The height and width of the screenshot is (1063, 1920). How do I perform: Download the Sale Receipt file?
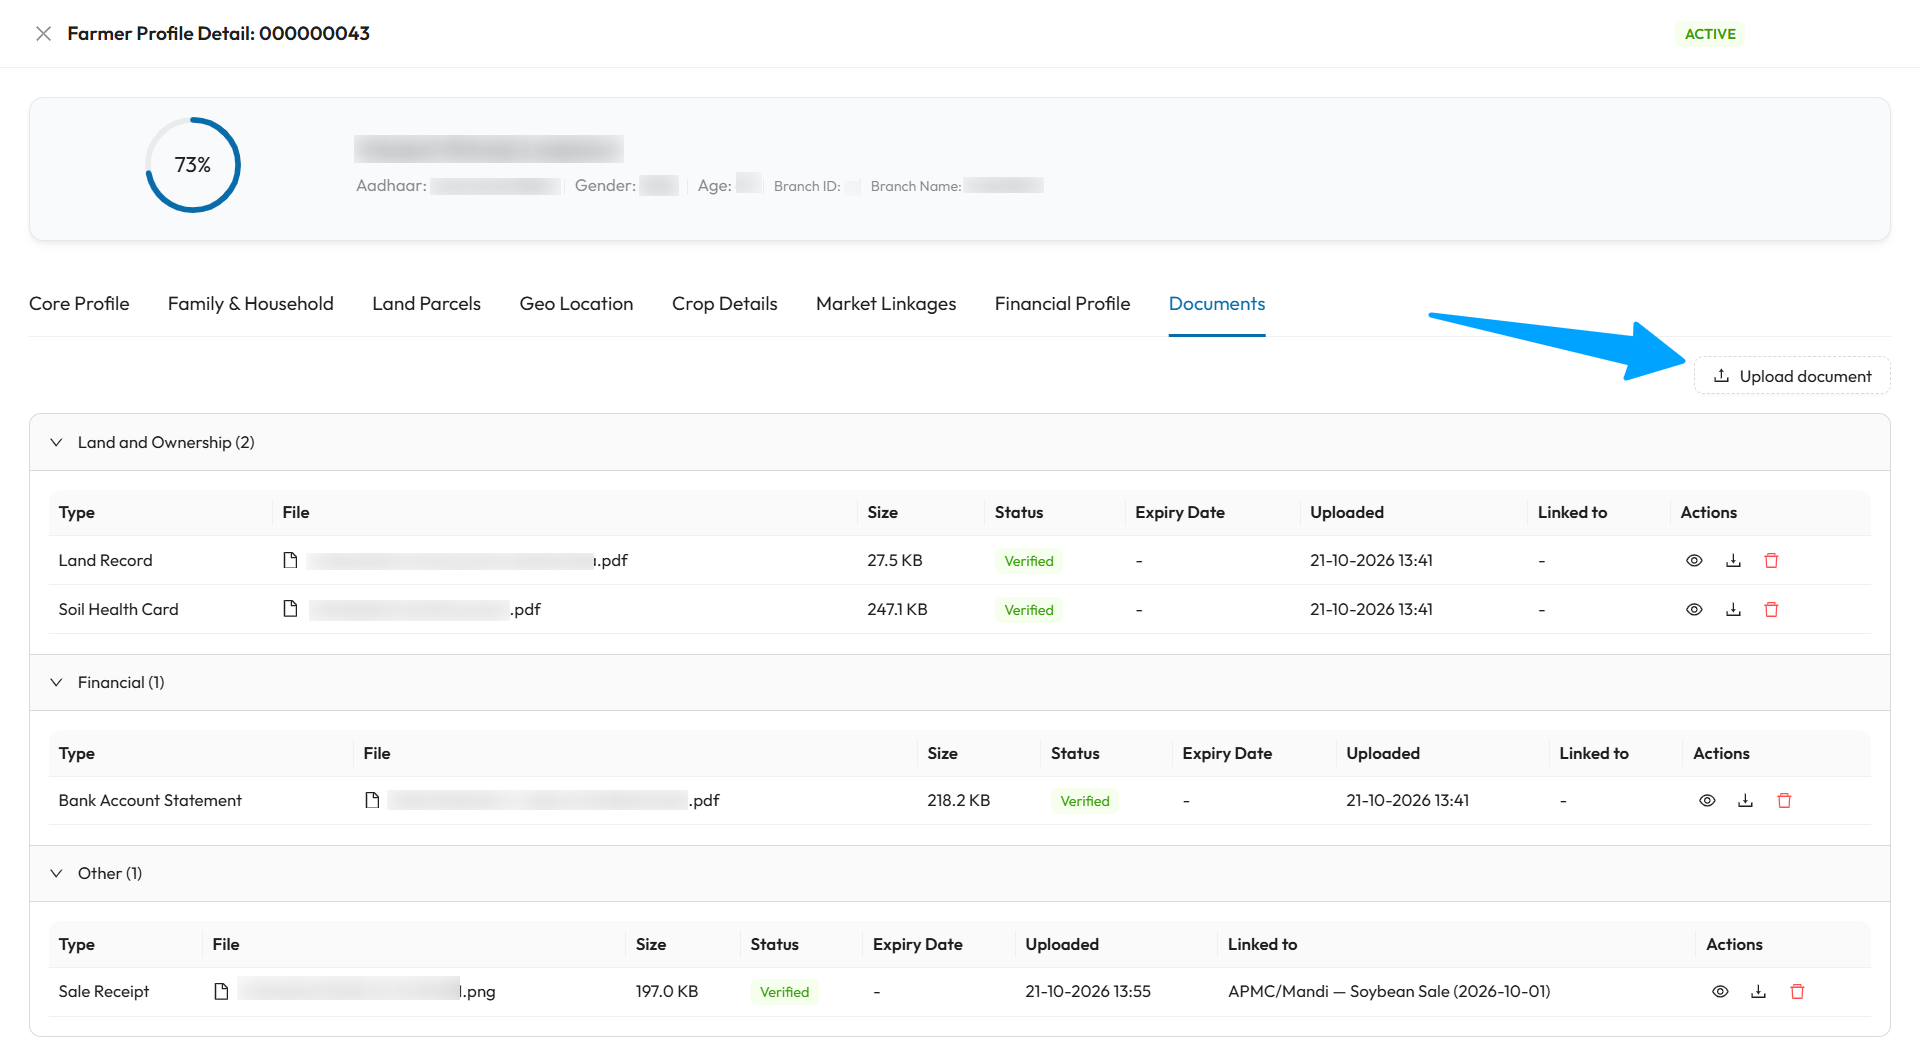tap(1758, 992)
